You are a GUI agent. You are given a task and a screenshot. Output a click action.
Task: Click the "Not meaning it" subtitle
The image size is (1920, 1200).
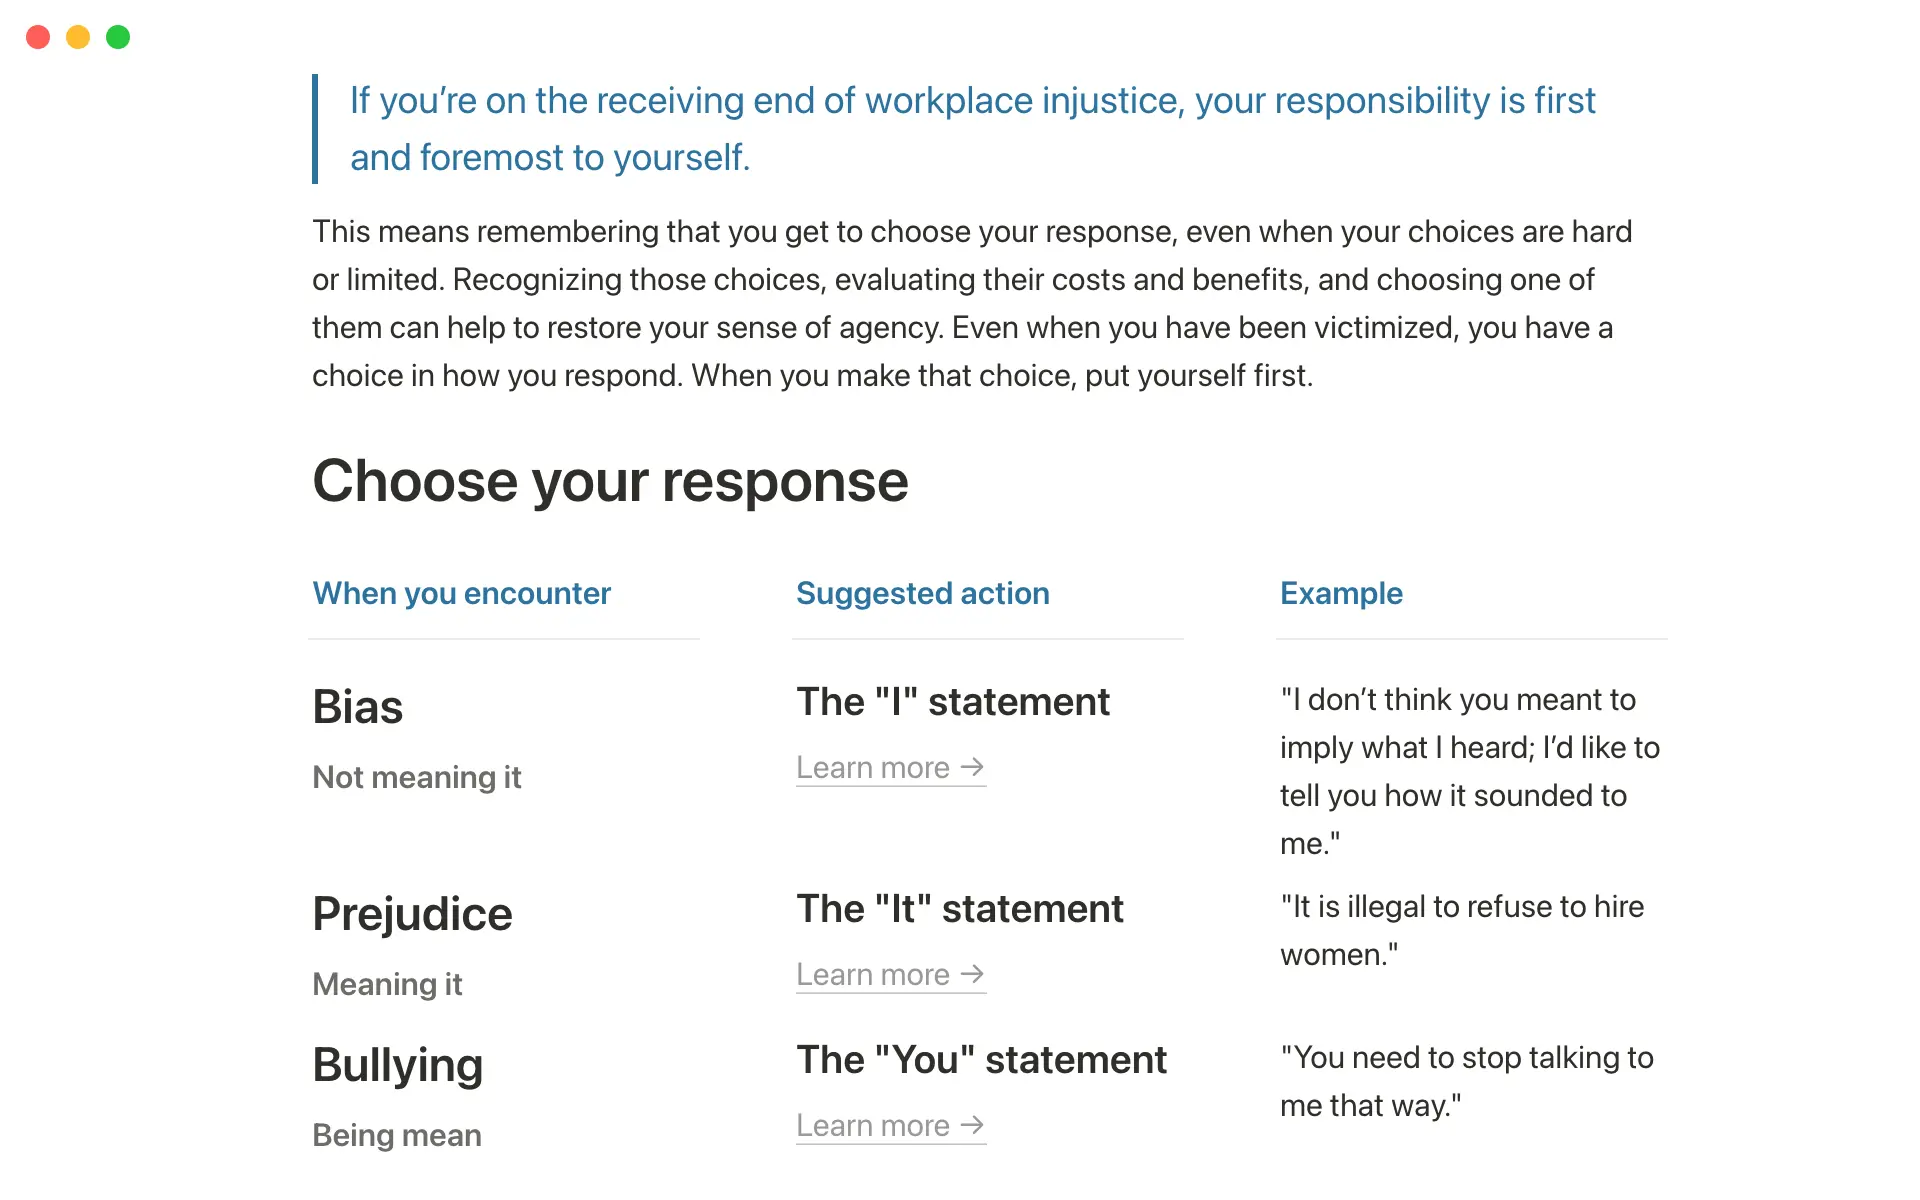[x=417, y=778]
